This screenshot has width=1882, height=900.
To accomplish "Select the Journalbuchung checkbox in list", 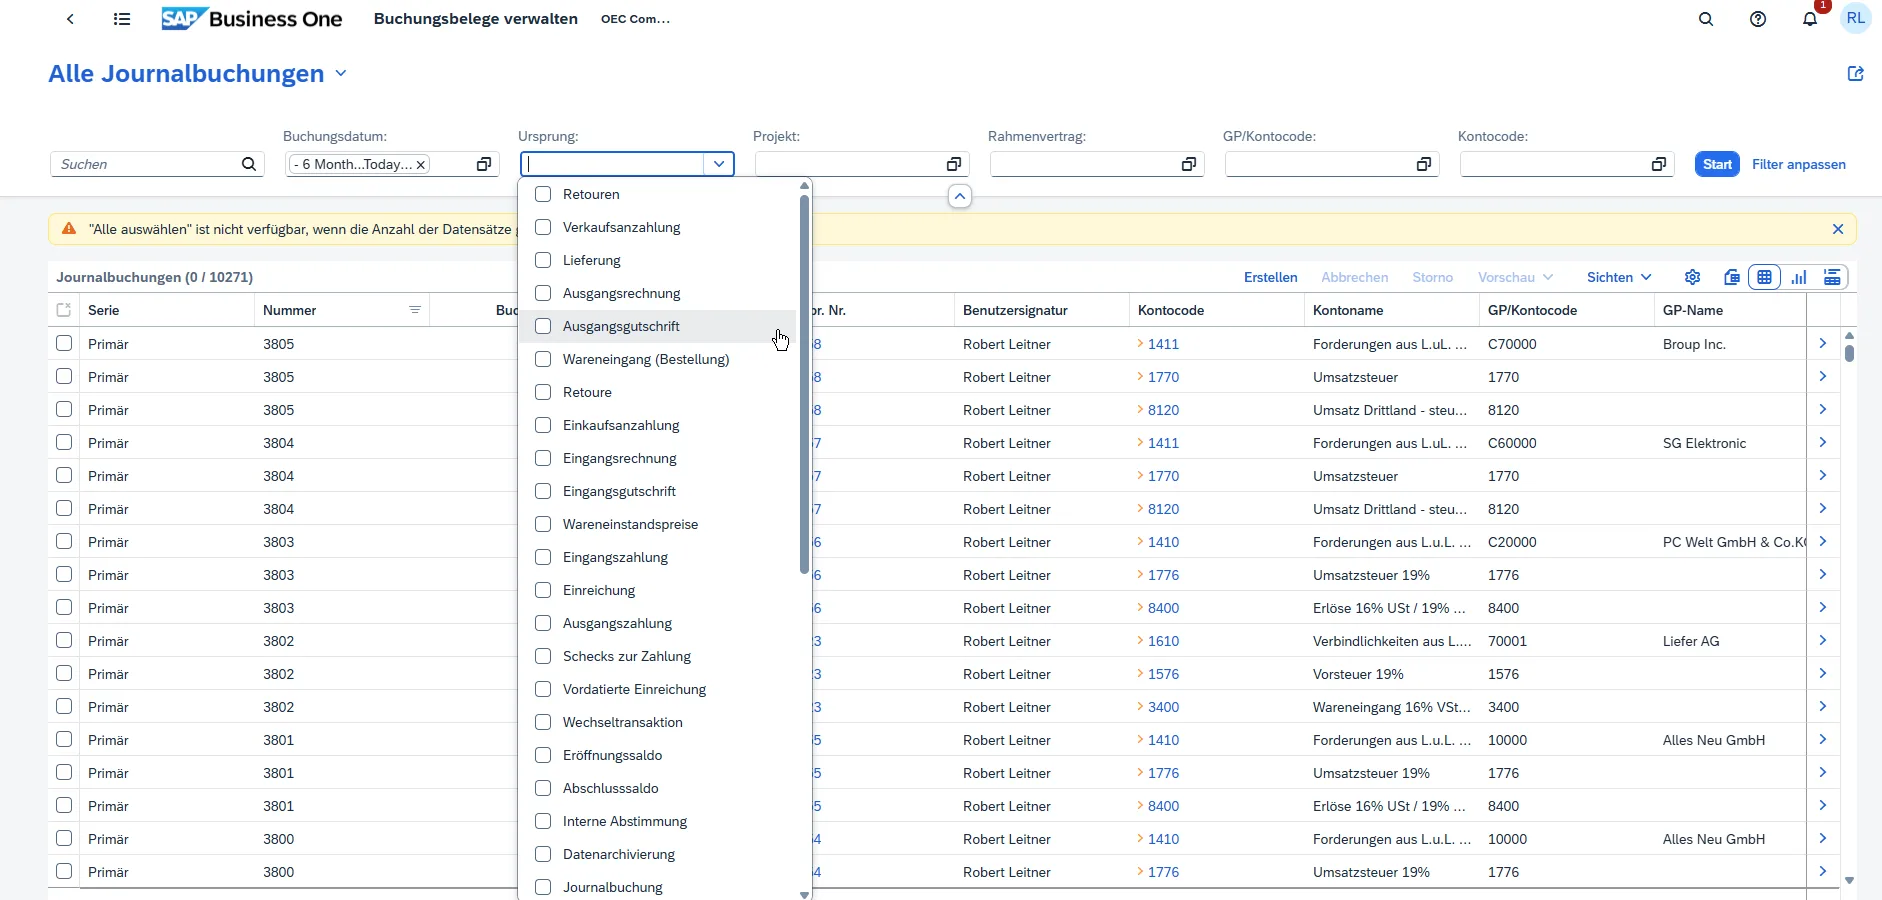I will click(x=543, y=887).
